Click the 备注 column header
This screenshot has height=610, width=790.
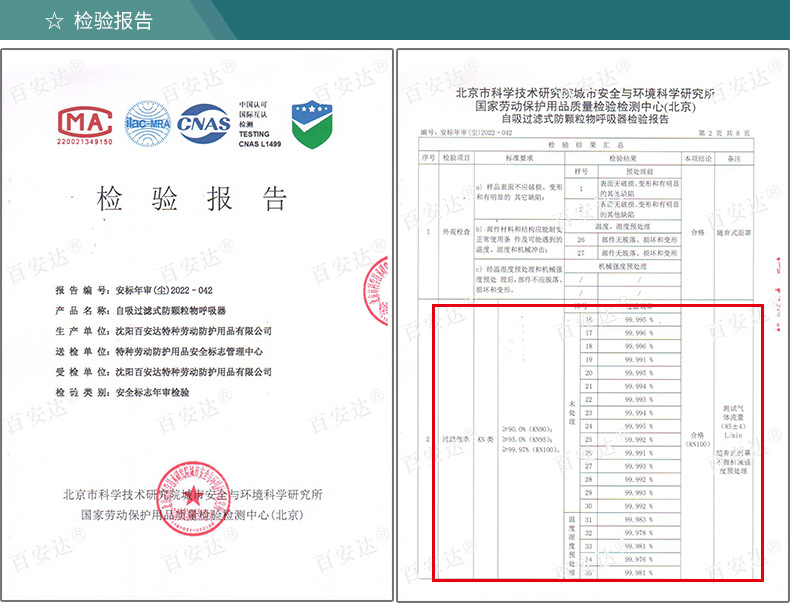pos(735,159)
